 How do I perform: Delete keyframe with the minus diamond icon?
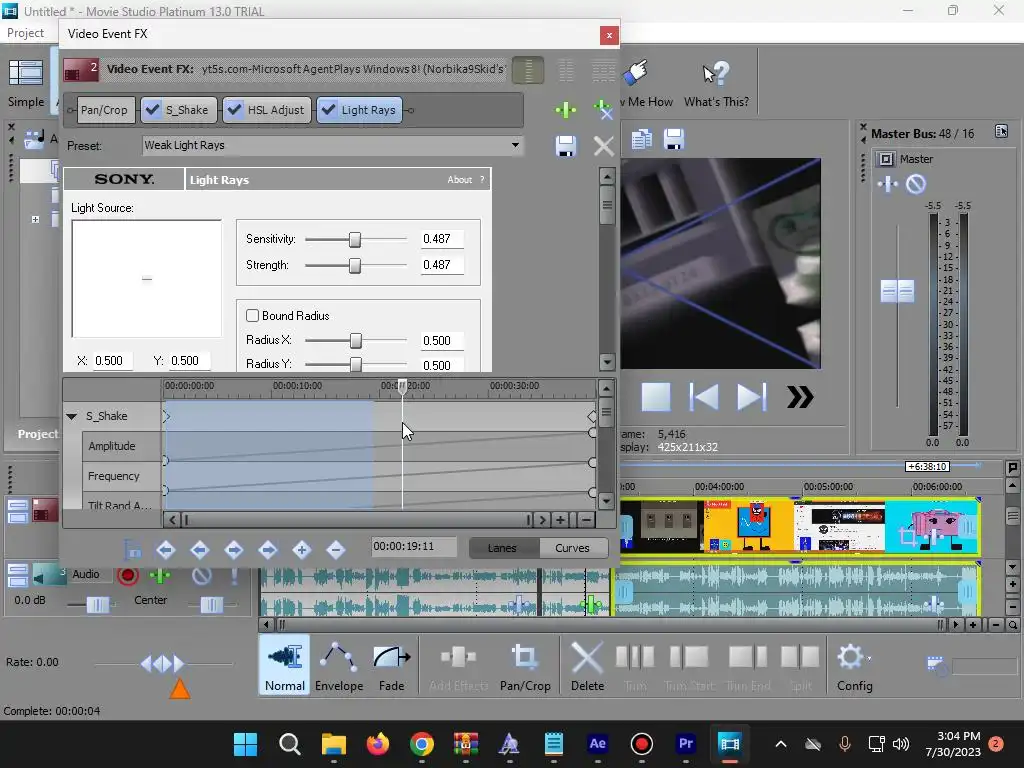point(336,550)
